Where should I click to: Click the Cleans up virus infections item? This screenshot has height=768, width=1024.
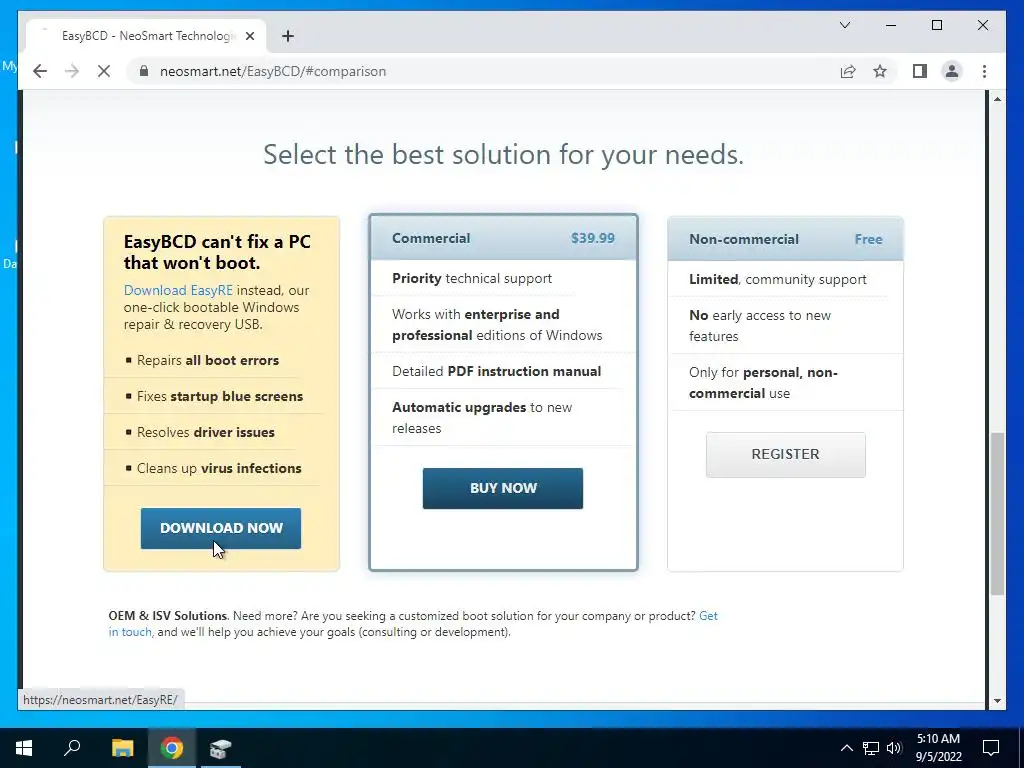point(219,468)
